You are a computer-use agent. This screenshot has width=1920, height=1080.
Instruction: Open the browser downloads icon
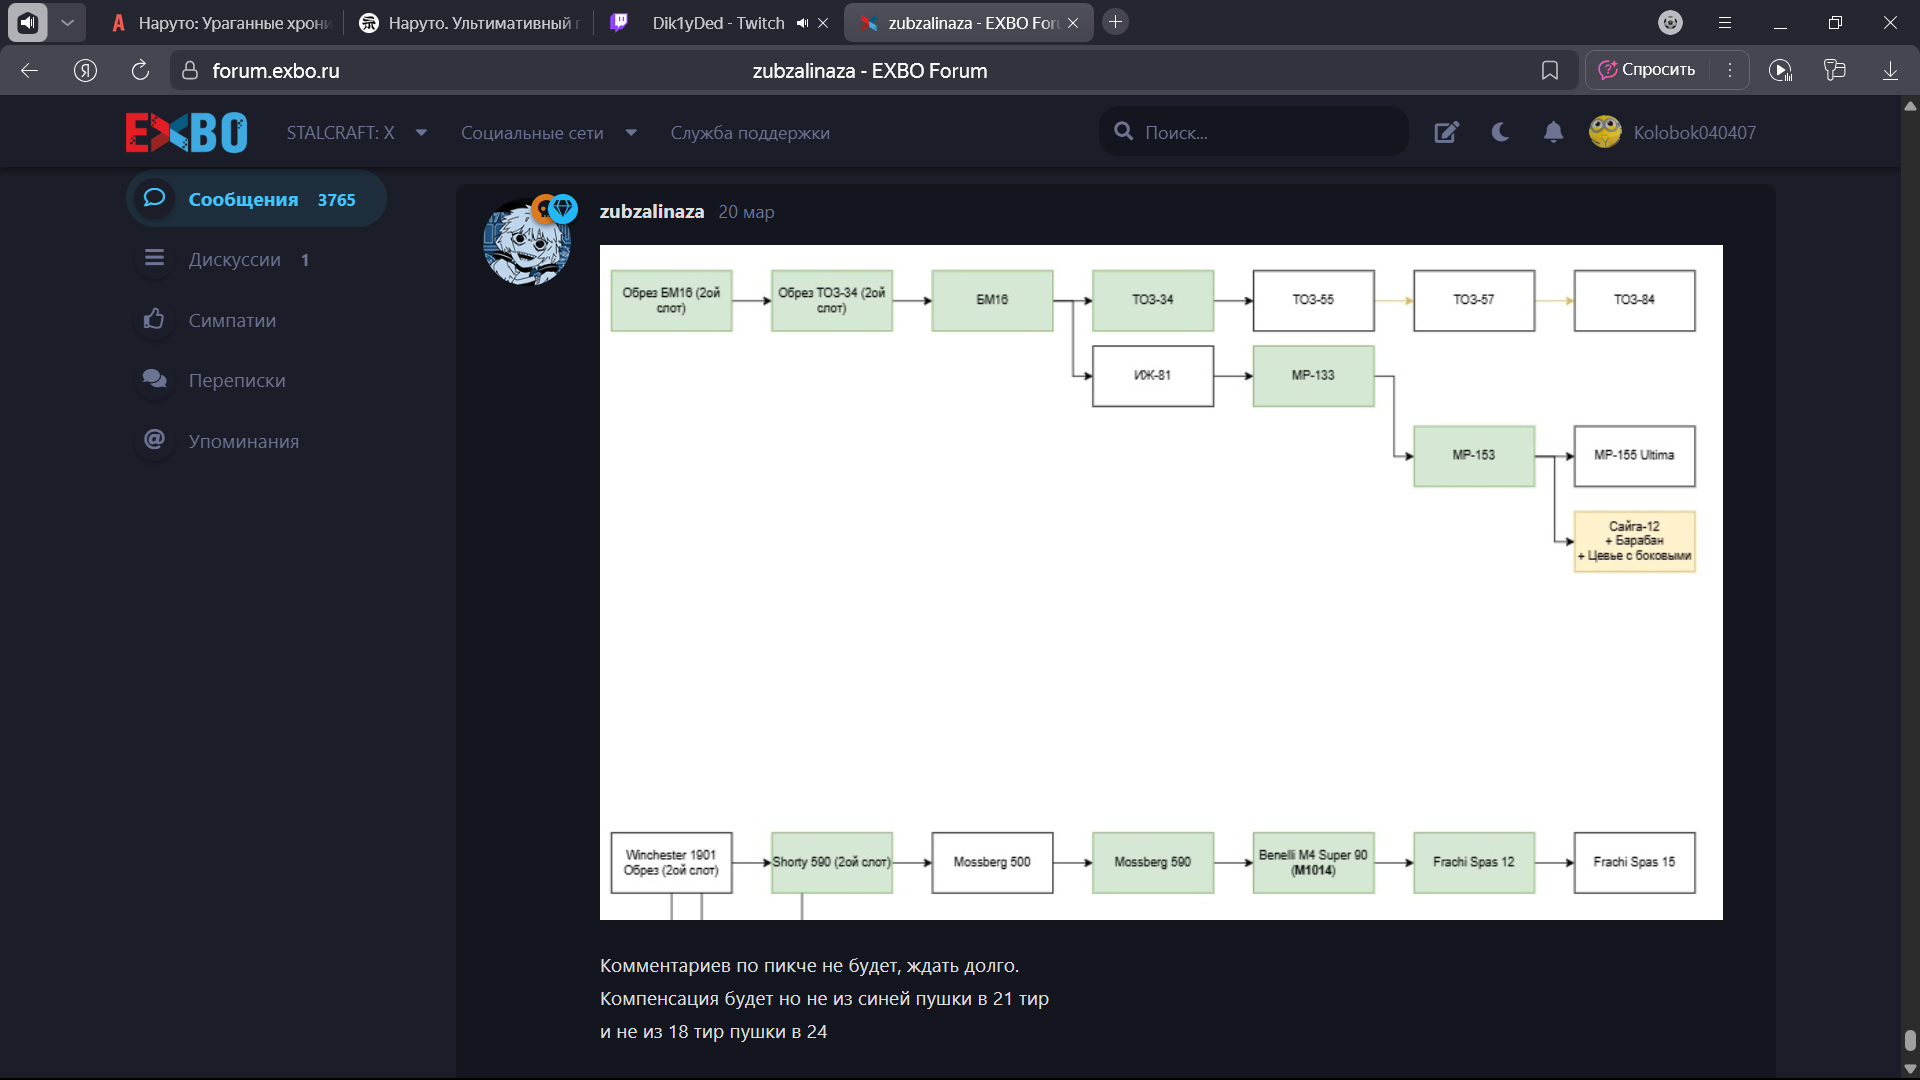pos(1890,70)
